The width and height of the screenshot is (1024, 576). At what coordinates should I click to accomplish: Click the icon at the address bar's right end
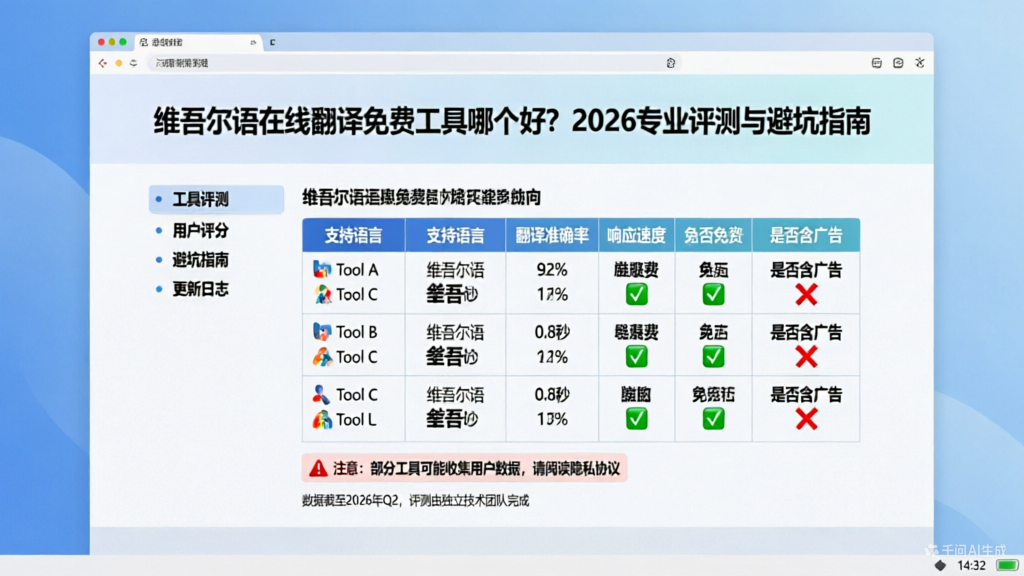[671, 63]
